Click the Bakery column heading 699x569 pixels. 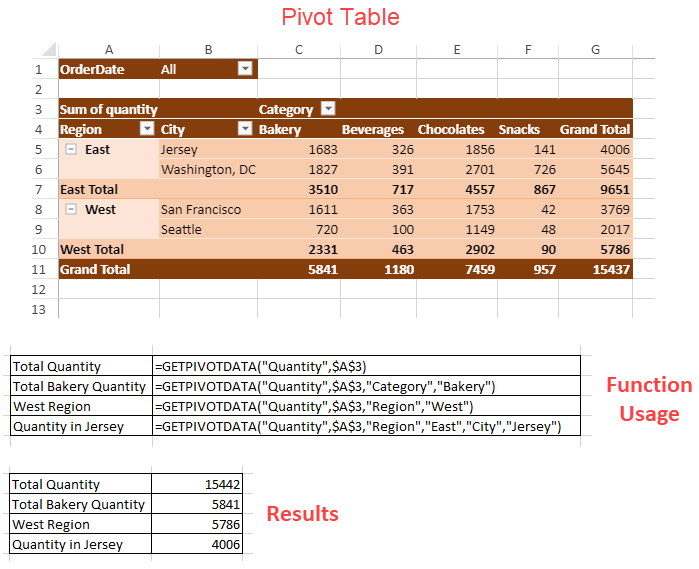(x=299, y=129)
